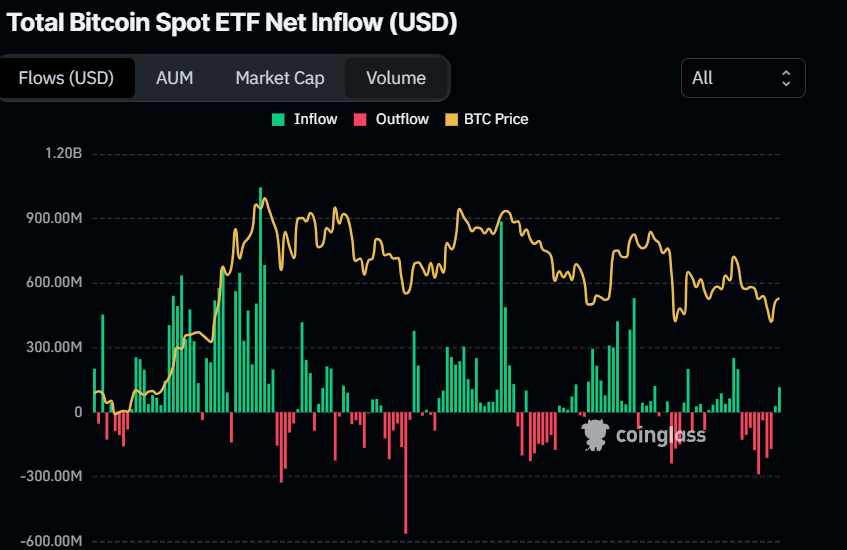Switch to the Flows (USD) tab
847x550 pixels.
[67, 78]
